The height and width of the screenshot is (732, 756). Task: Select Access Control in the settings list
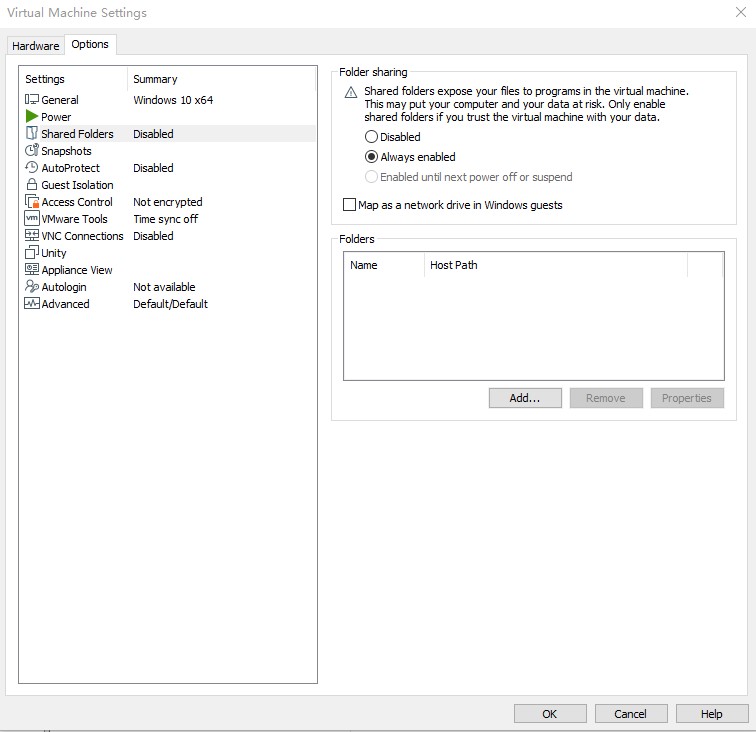(77, 202)
